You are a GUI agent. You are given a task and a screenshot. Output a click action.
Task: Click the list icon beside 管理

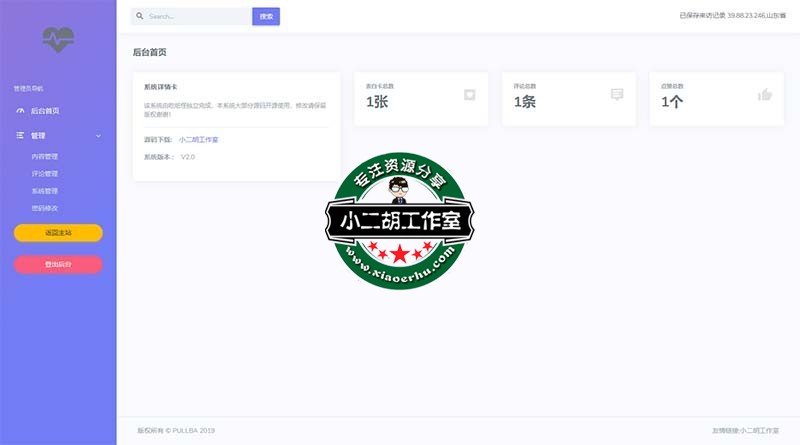pos(20,135)
